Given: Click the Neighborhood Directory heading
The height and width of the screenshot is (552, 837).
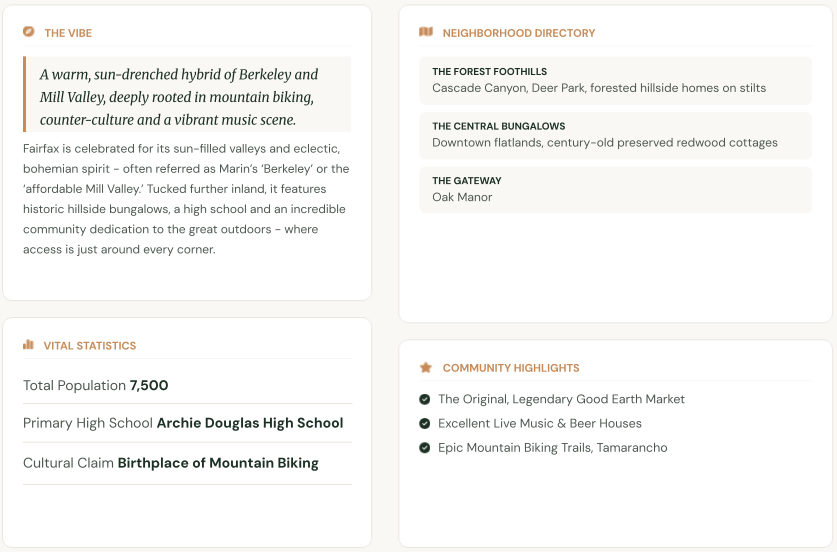Looking at the screenshot, I should tap(519, 33).
